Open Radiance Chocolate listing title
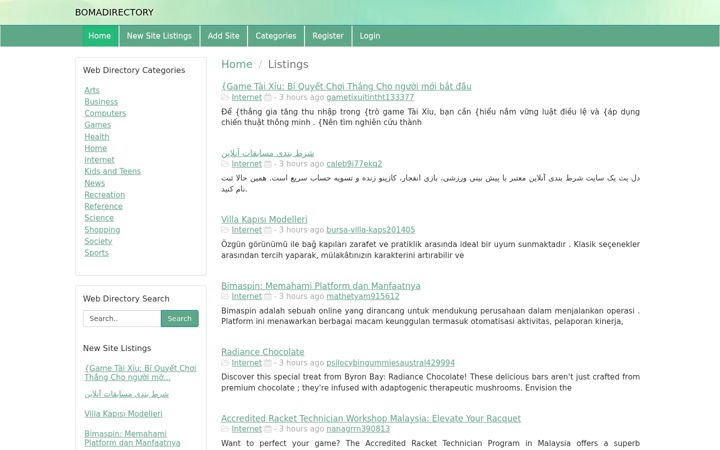The height and width of the screenshot is (450, 720). click(263, 352)
